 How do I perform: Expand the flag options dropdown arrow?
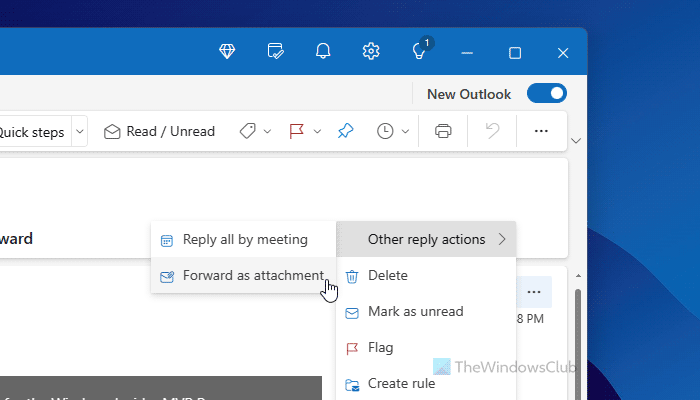(317, 131)
